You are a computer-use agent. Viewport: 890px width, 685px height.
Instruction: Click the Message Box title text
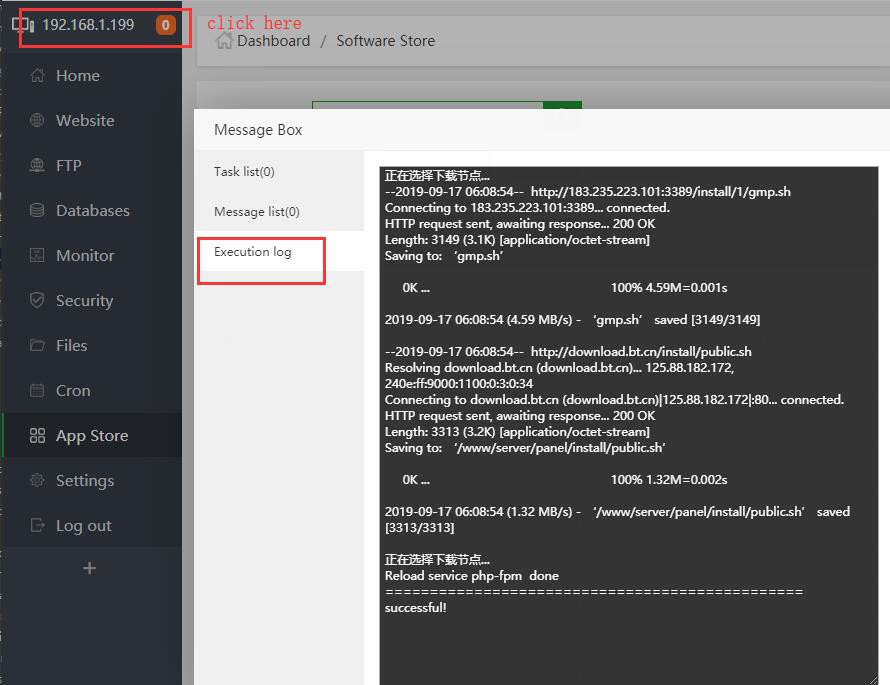[x=258, y=130]
